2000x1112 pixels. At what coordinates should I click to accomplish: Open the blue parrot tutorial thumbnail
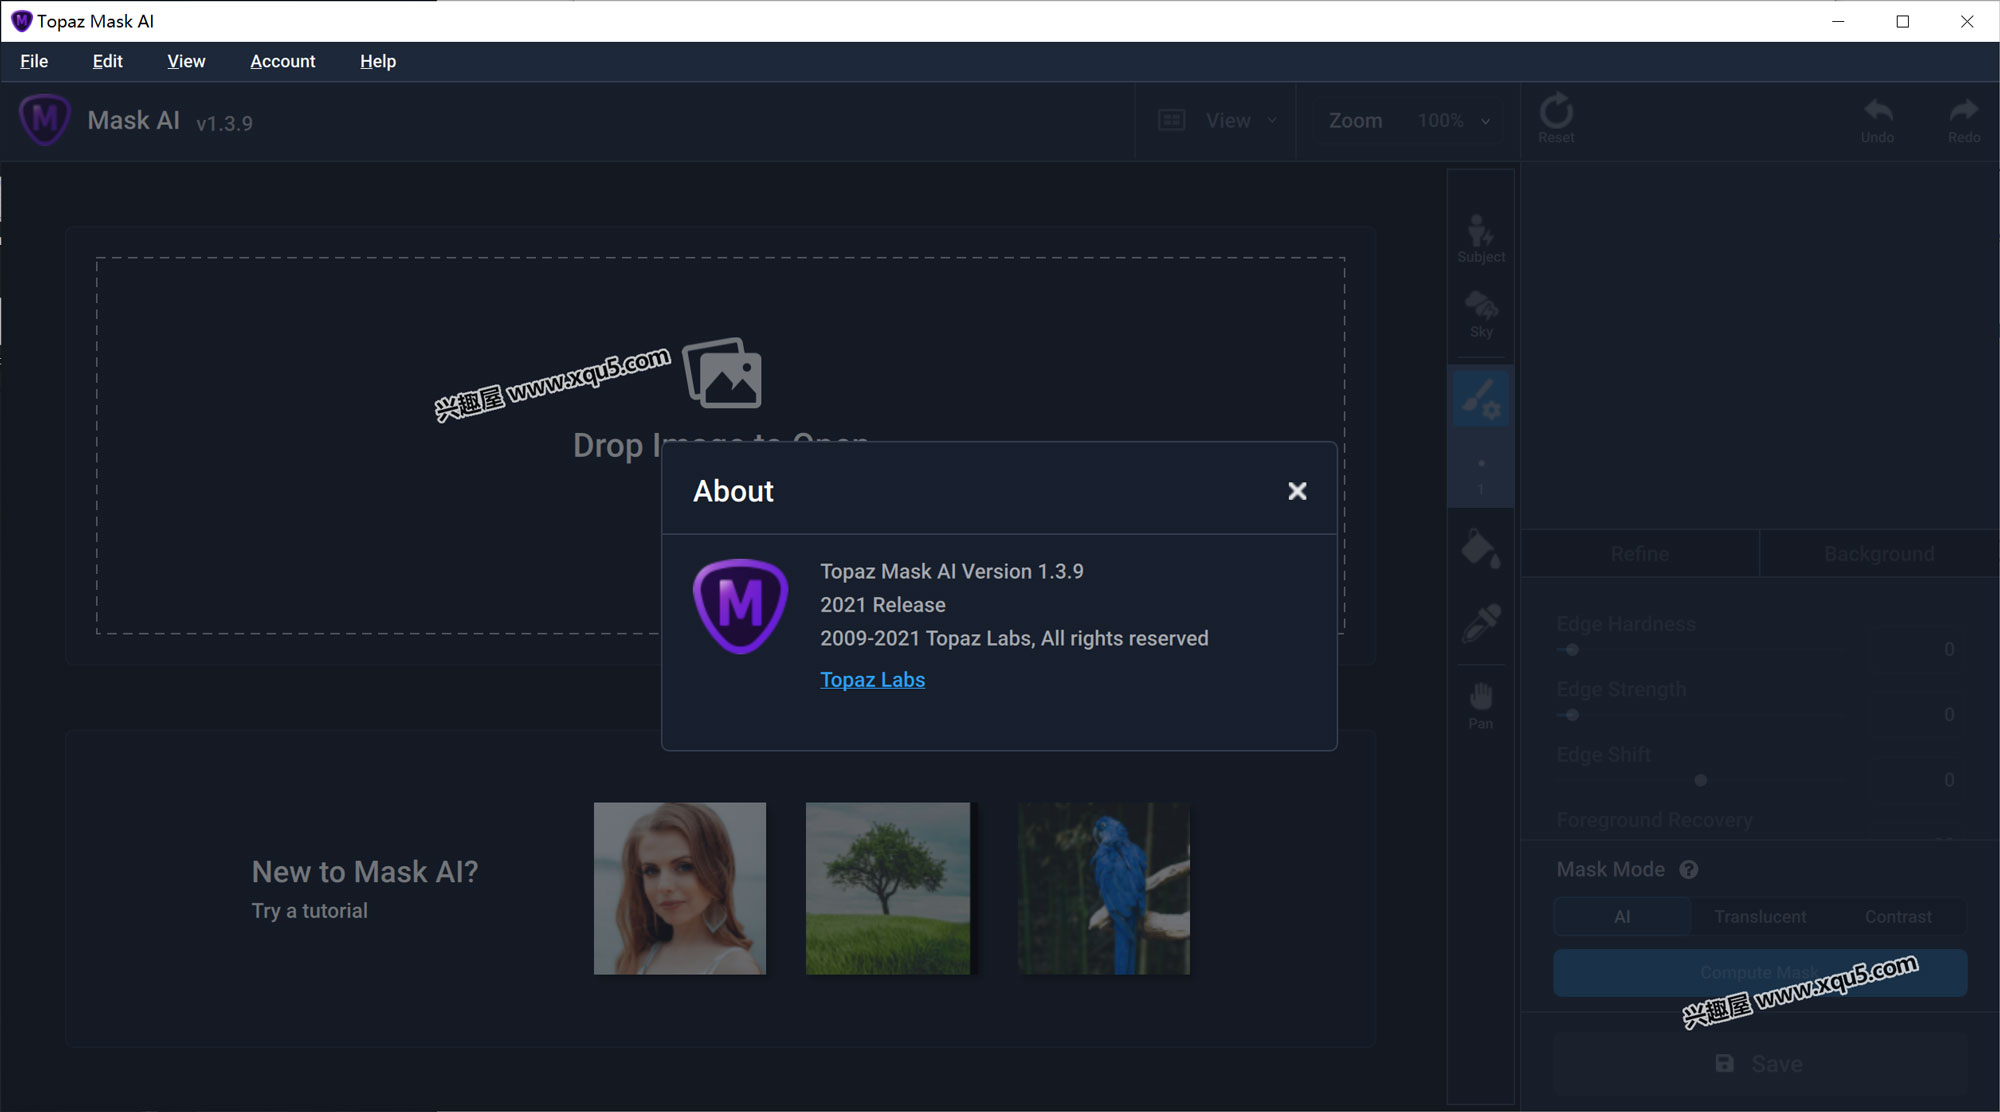tap(1103, 888)
